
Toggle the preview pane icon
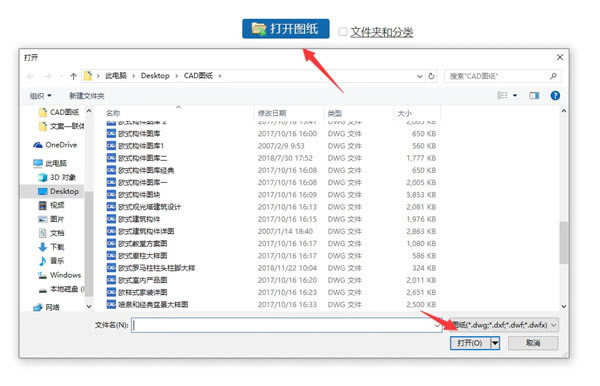tap(534, 96)
